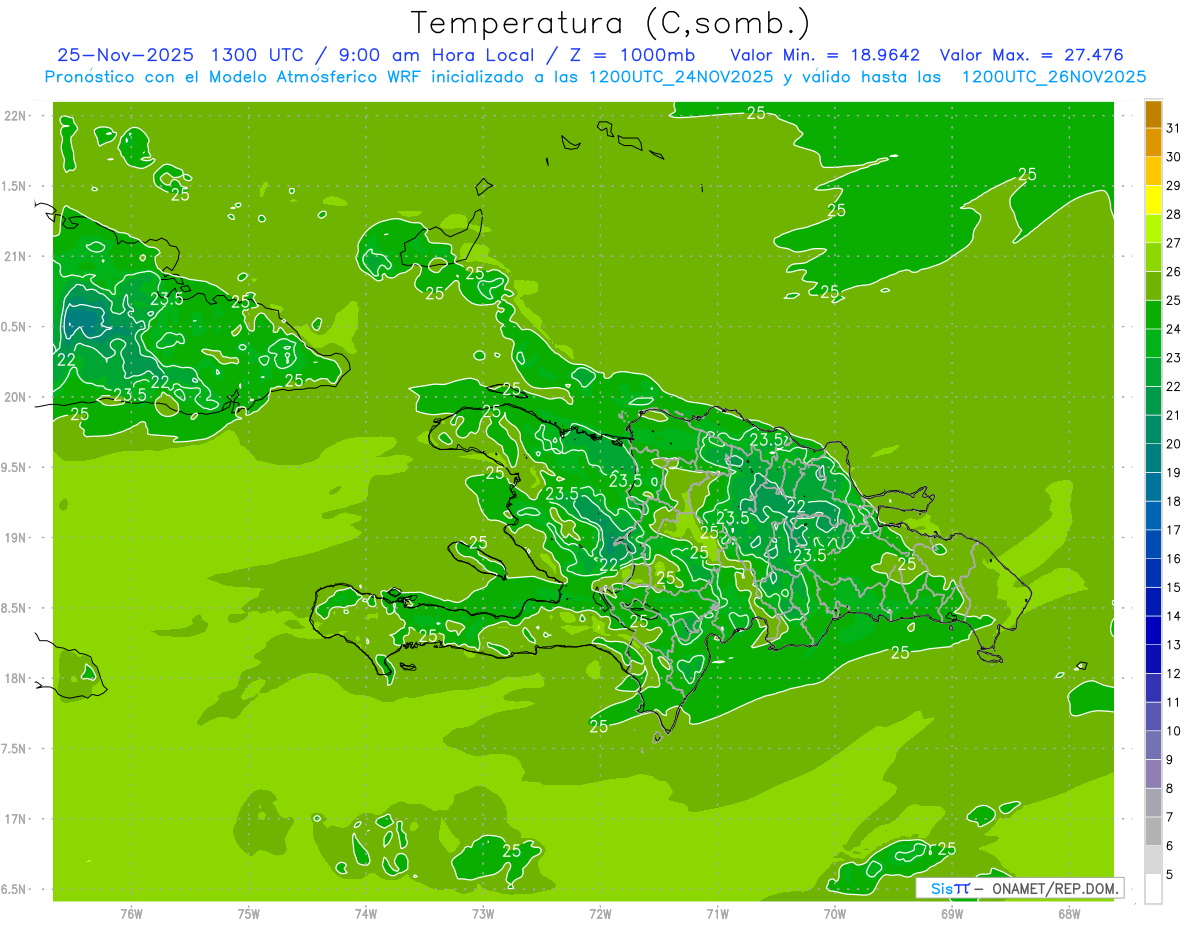This screenshot has width=1200, height=927.
Task: Pick the dark blue swatch between 13 and 14
Action: 1153,631
